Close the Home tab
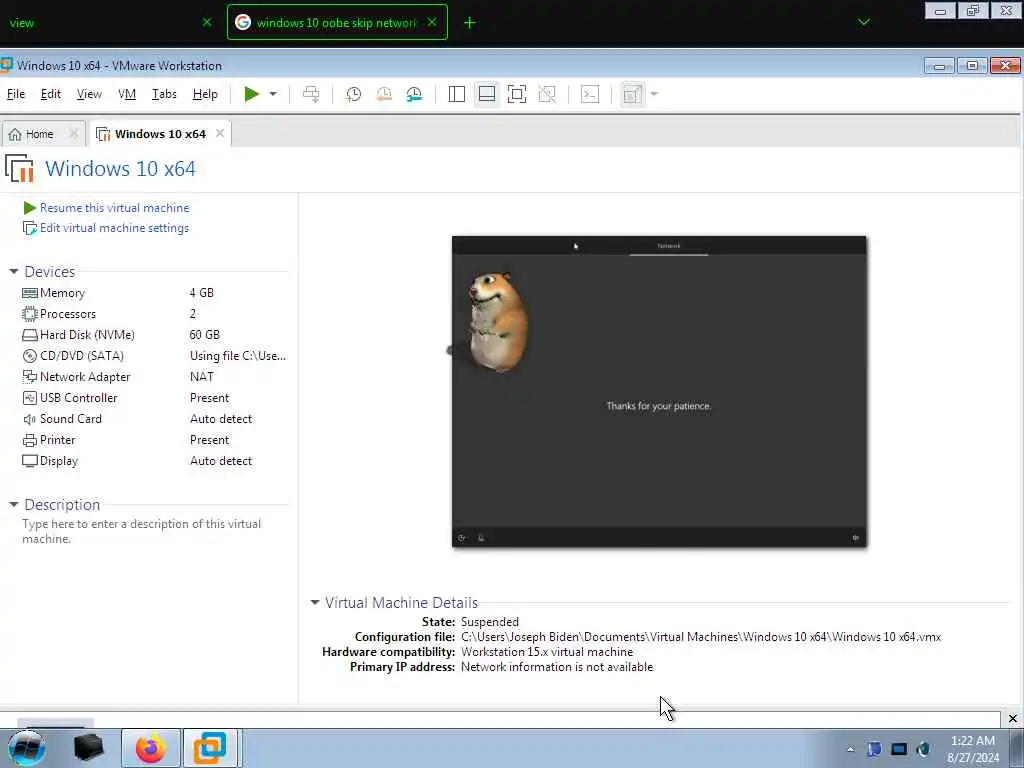Image resolution: width=1024 pixels, height=768 pixels. point(74,134)
